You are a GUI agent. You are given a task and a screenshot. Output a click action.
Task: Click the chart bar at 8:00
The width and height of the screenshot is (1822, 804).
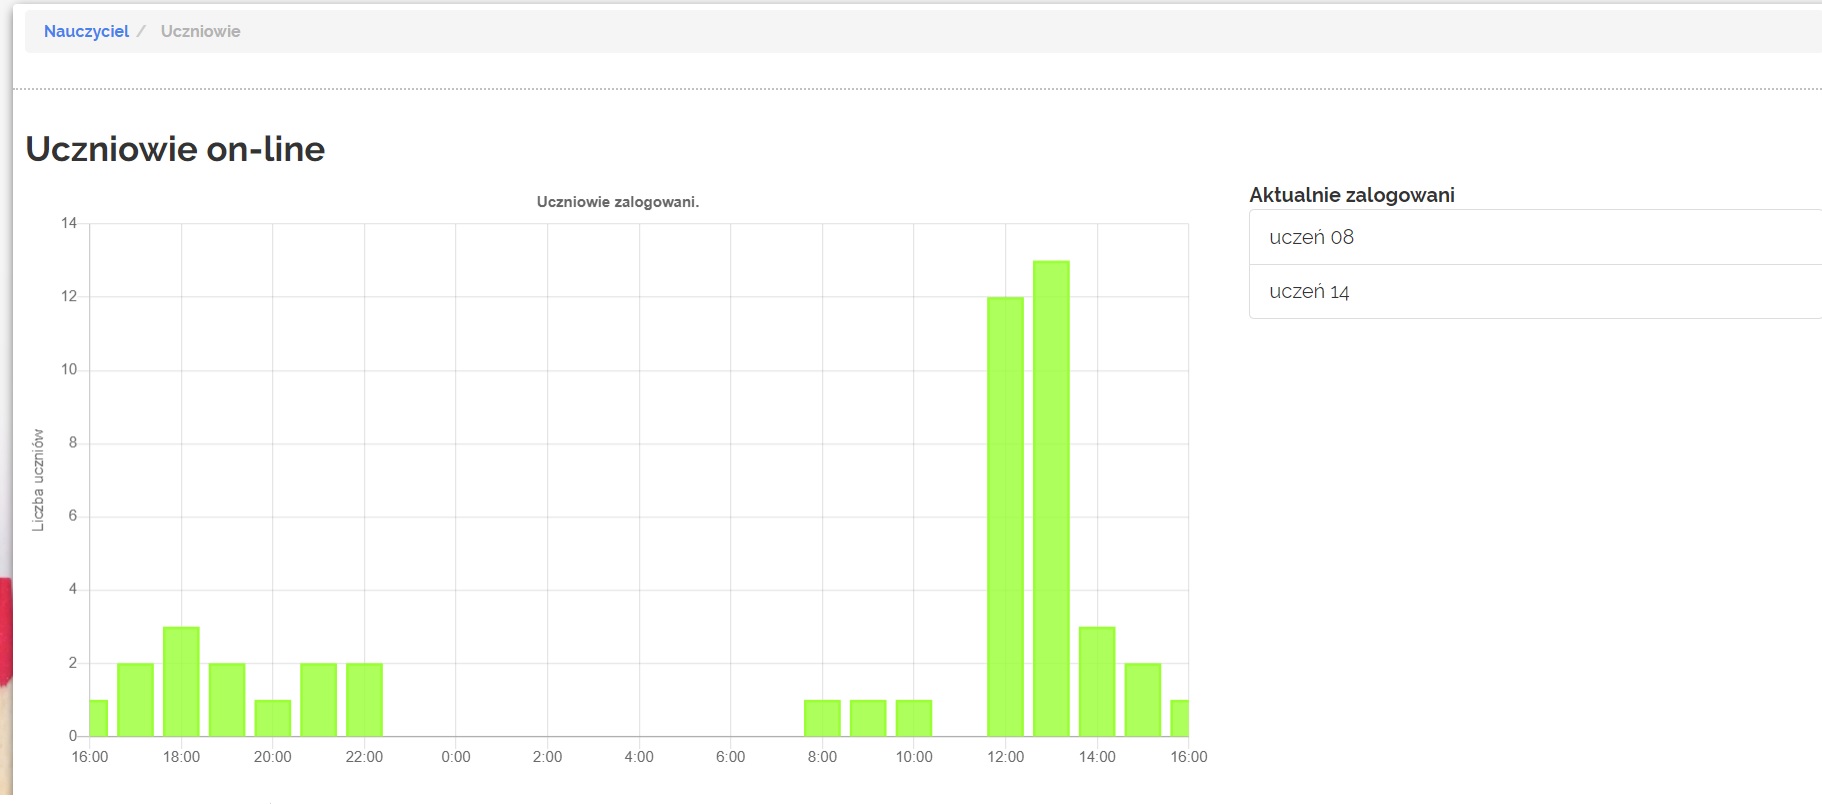click(822, 718)
